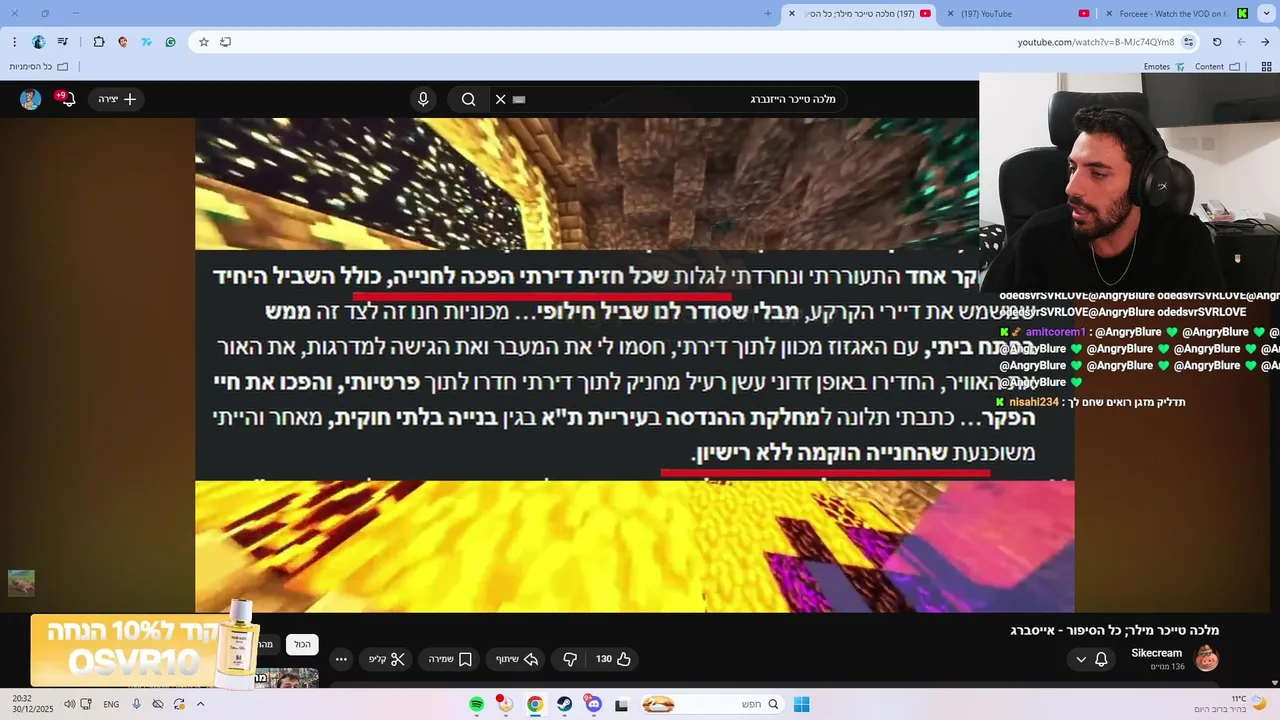This screenshot has height=720, width=1280.
Task: Open Steam from the taskbar
Action: pos(564,704)
